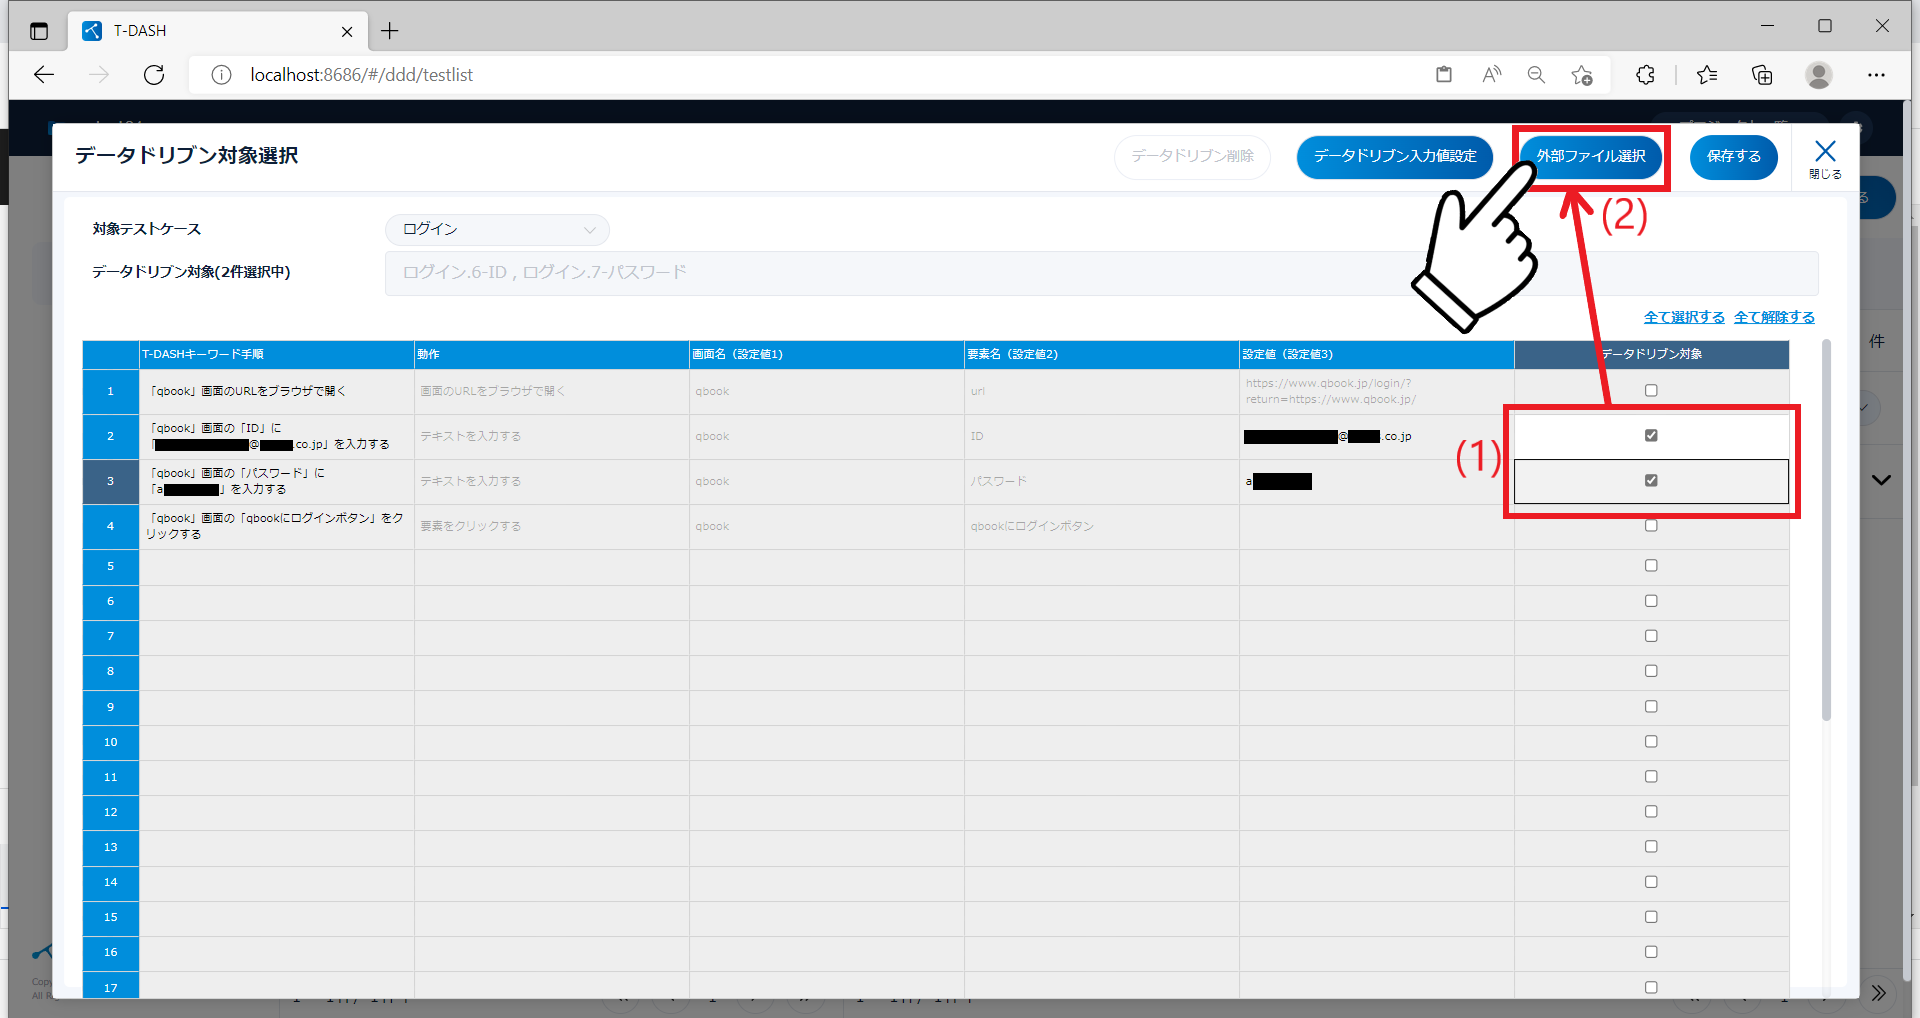This screenshot has width=1920, height=1018.
Task: Open the 対象テストケース dropdown showing ログイン
Action: (x=497, y=230)
